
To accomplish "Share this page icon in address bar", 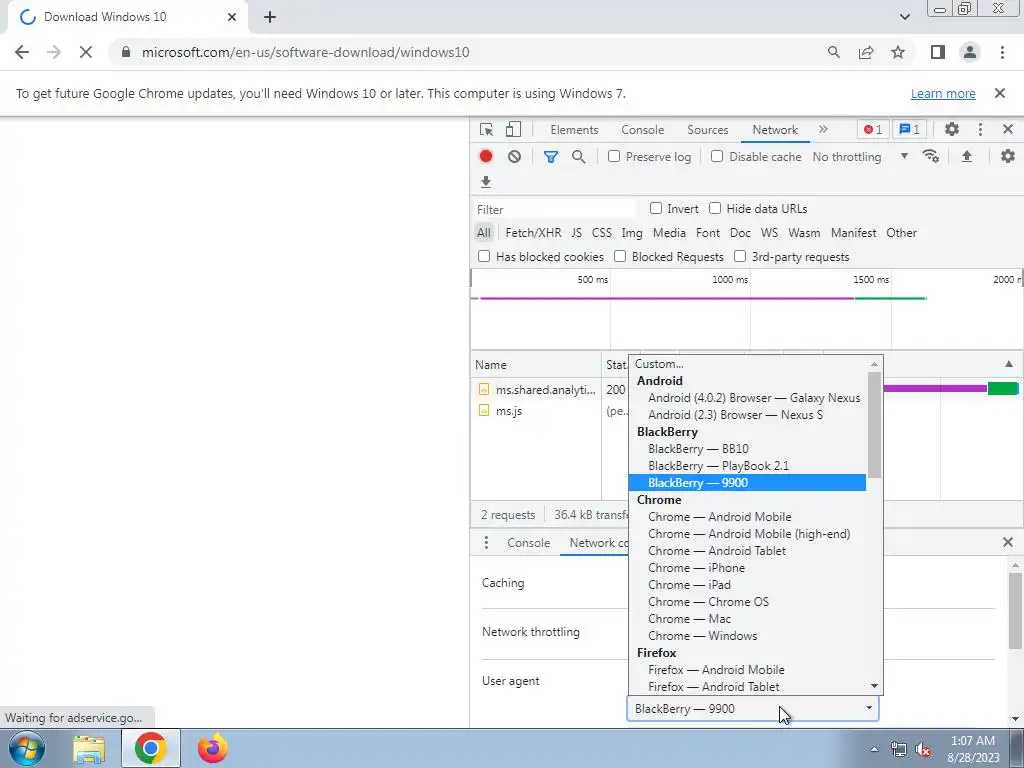I will point(866,52).
